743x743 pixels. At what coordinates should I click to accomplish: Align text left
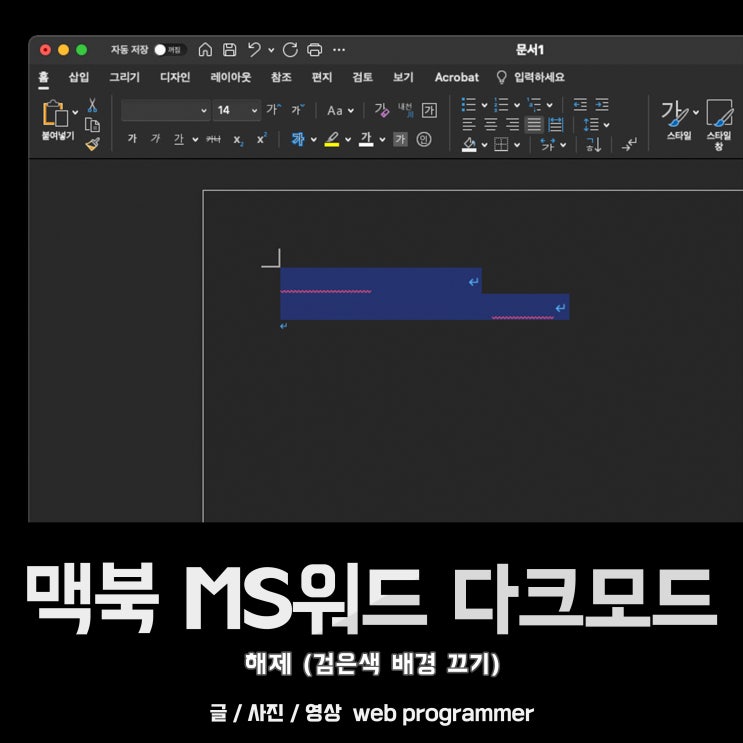tap(469, 125)
